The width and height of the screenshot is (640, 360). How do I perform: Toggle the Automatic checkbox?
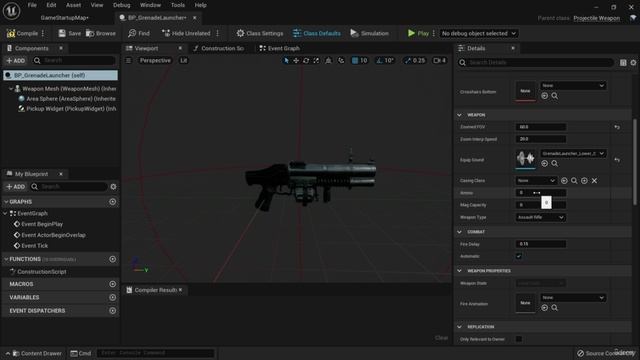pyautogui.click(x=519, y=256)
